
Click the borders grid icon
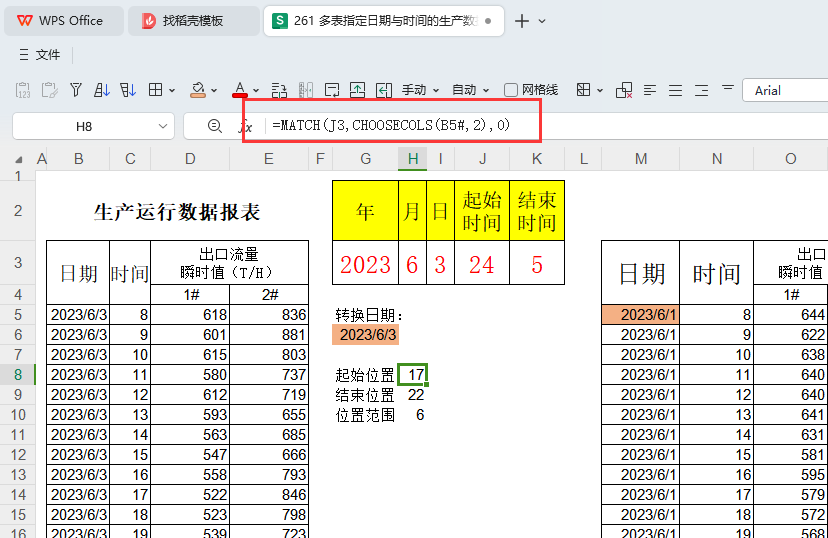[155, 90]
